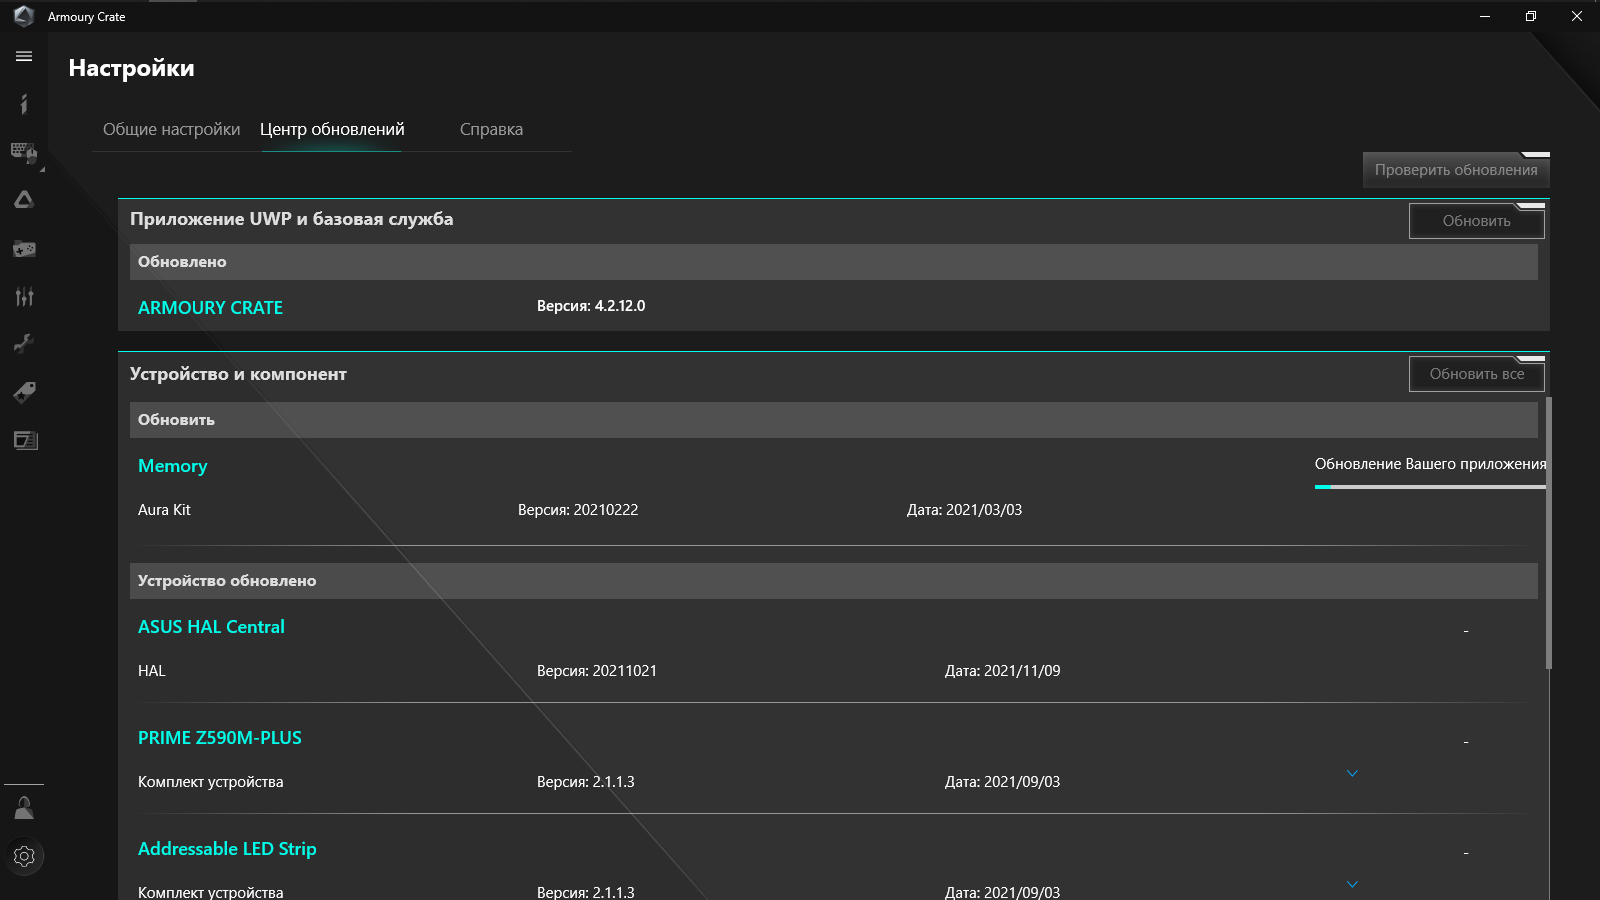Restore down the Armoury Crate window
Viewport: 1600px width, 900px height.
point(1531,16)
